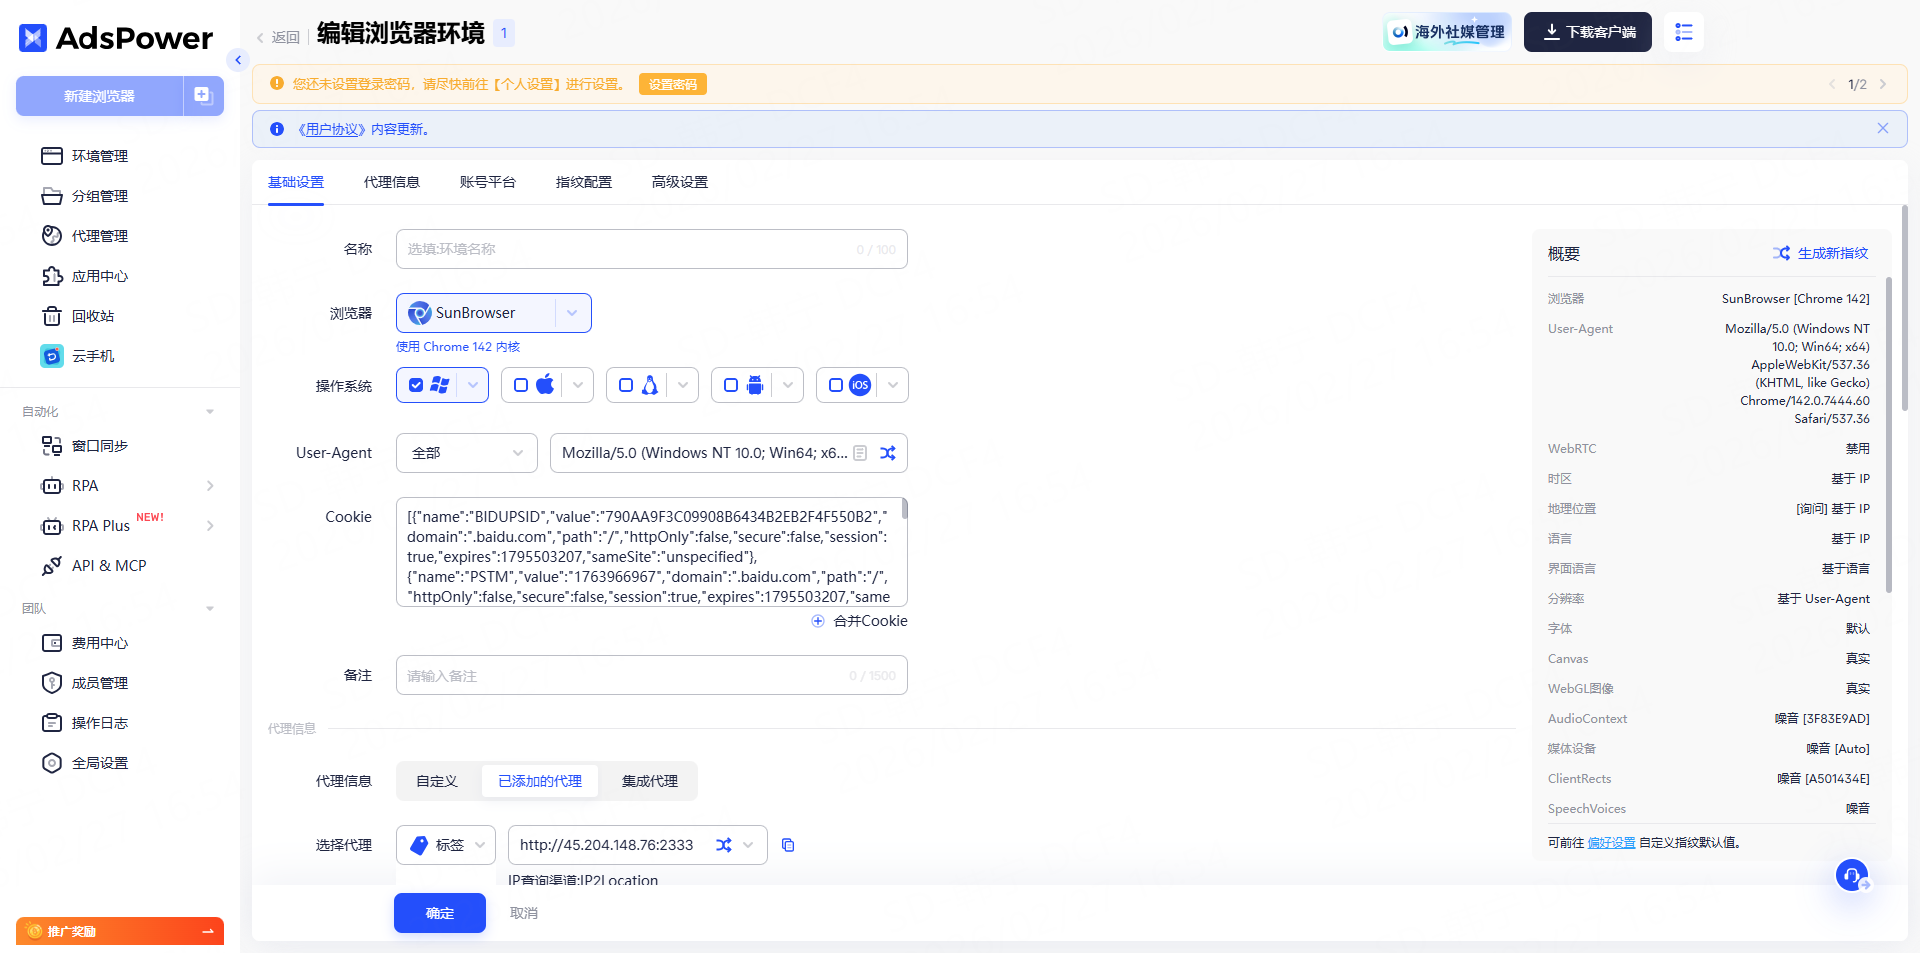The image size is (1920, 953).
Task: Click inside the 名称 environment name field
Action: click(651, 248)
